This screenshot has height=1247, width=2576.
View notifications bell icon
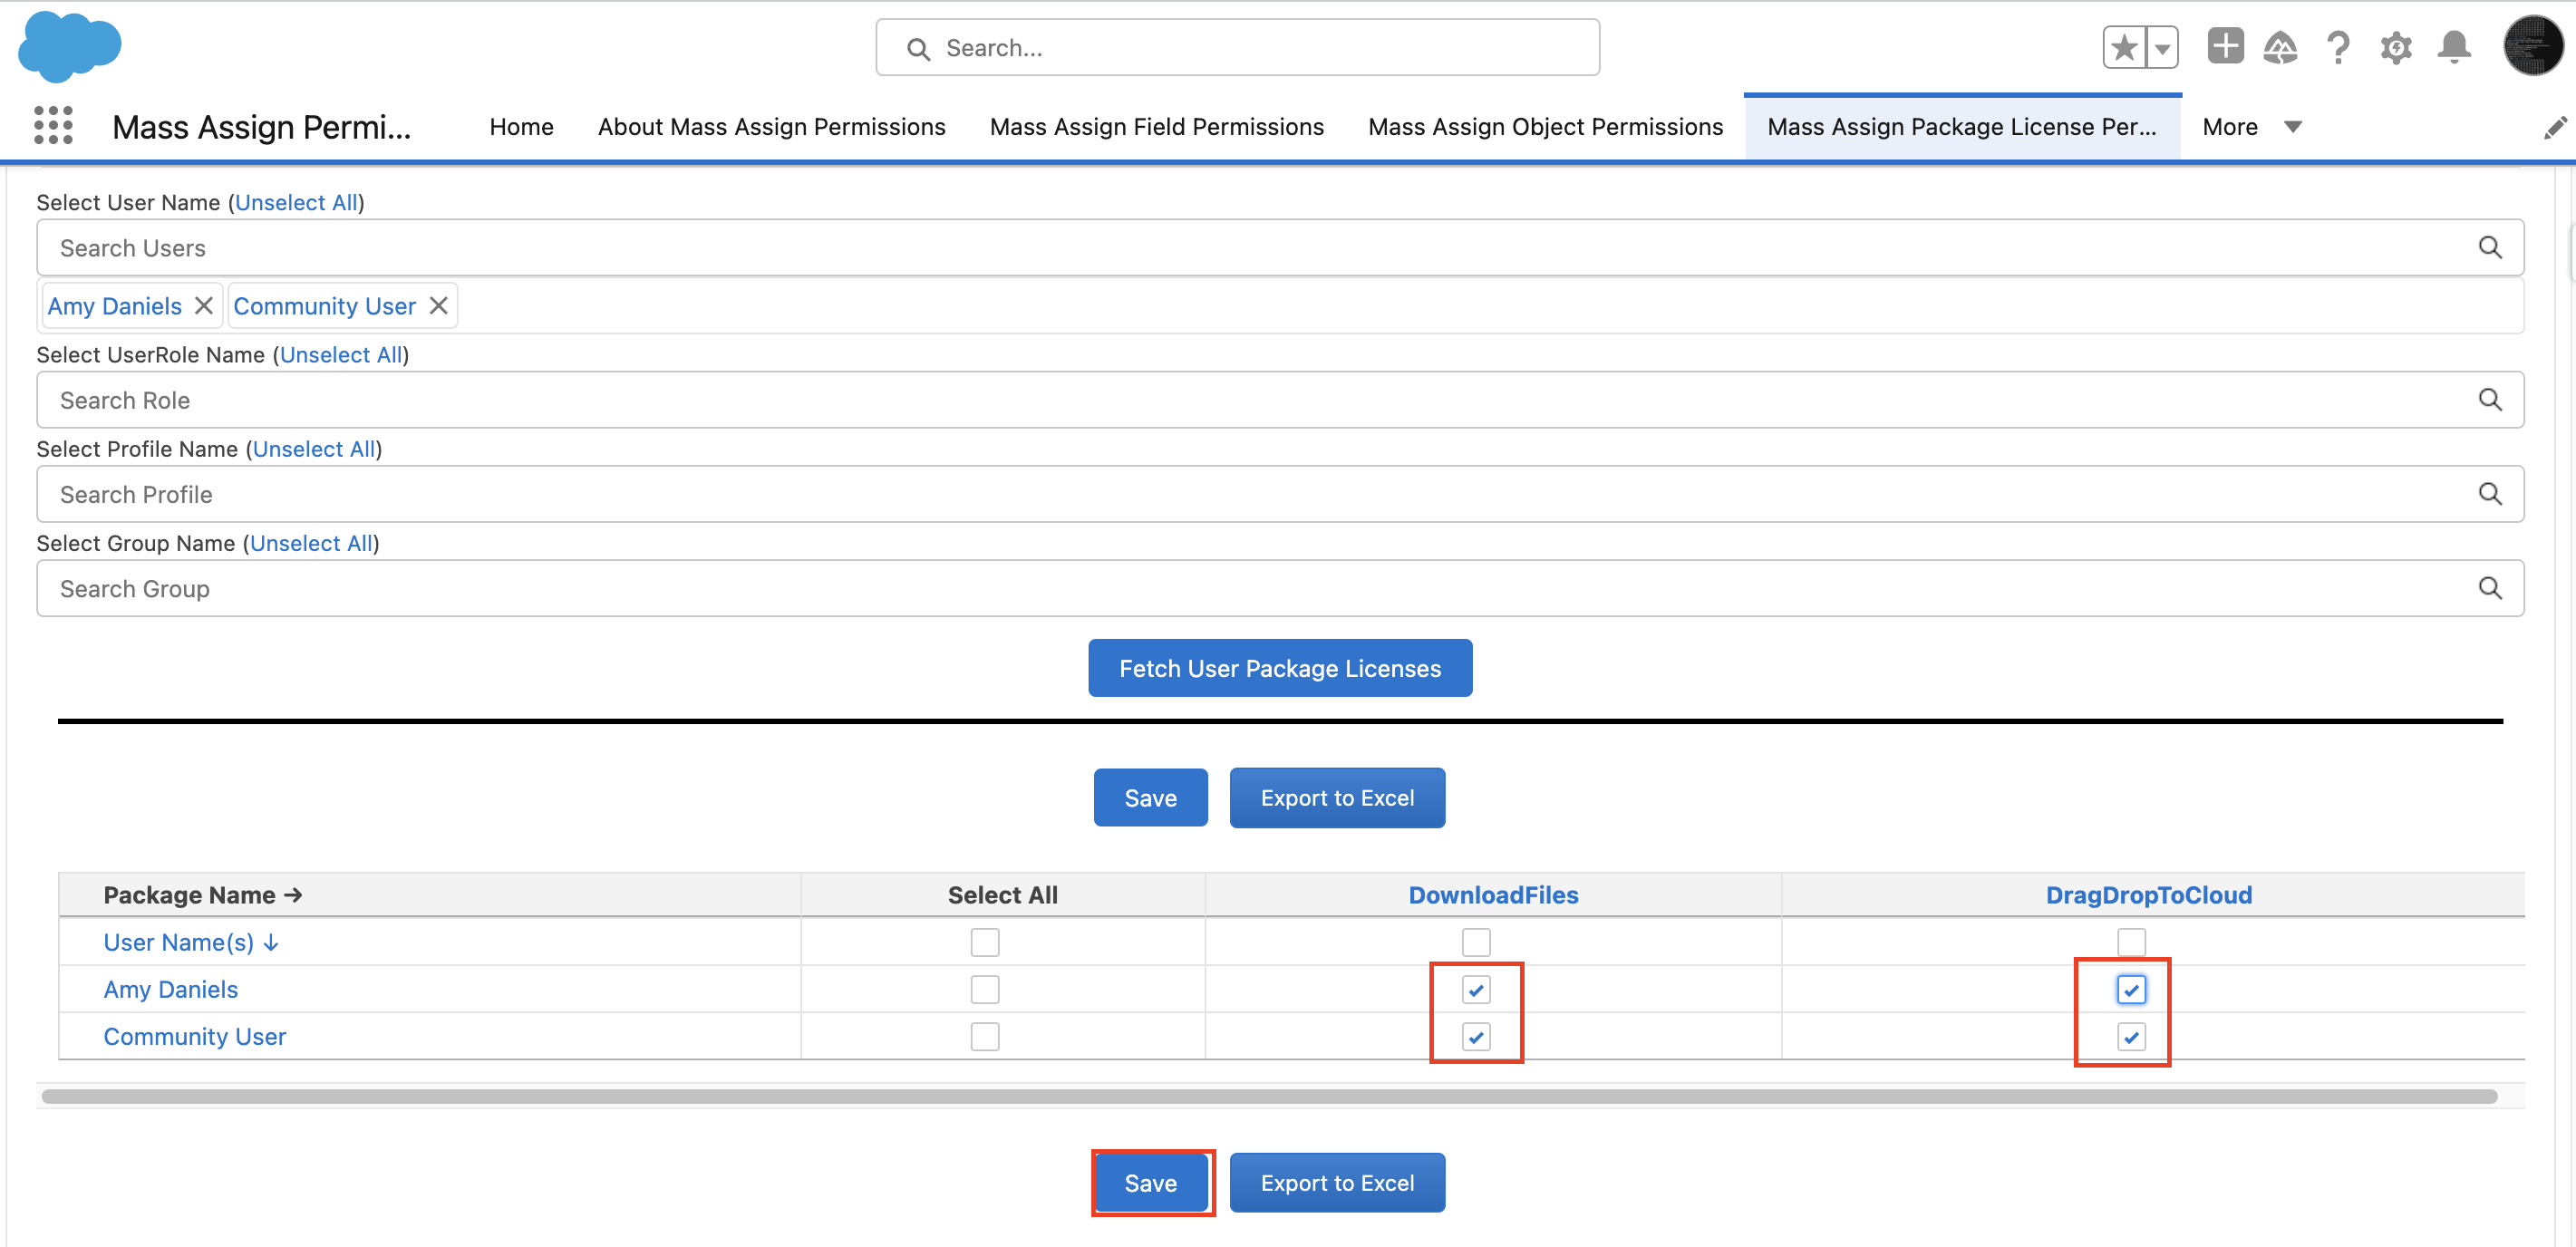click(2454, 47)
